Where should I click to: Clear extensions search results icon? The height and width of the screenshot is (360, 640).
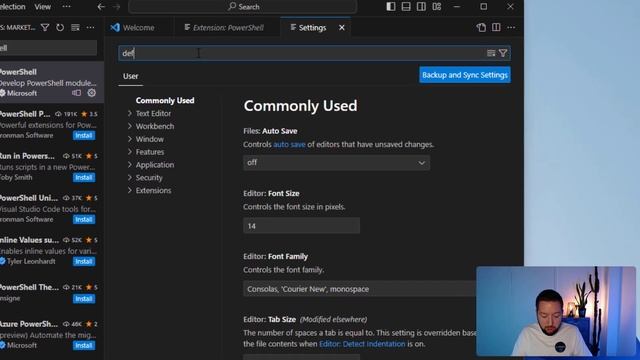coord(75,27)
